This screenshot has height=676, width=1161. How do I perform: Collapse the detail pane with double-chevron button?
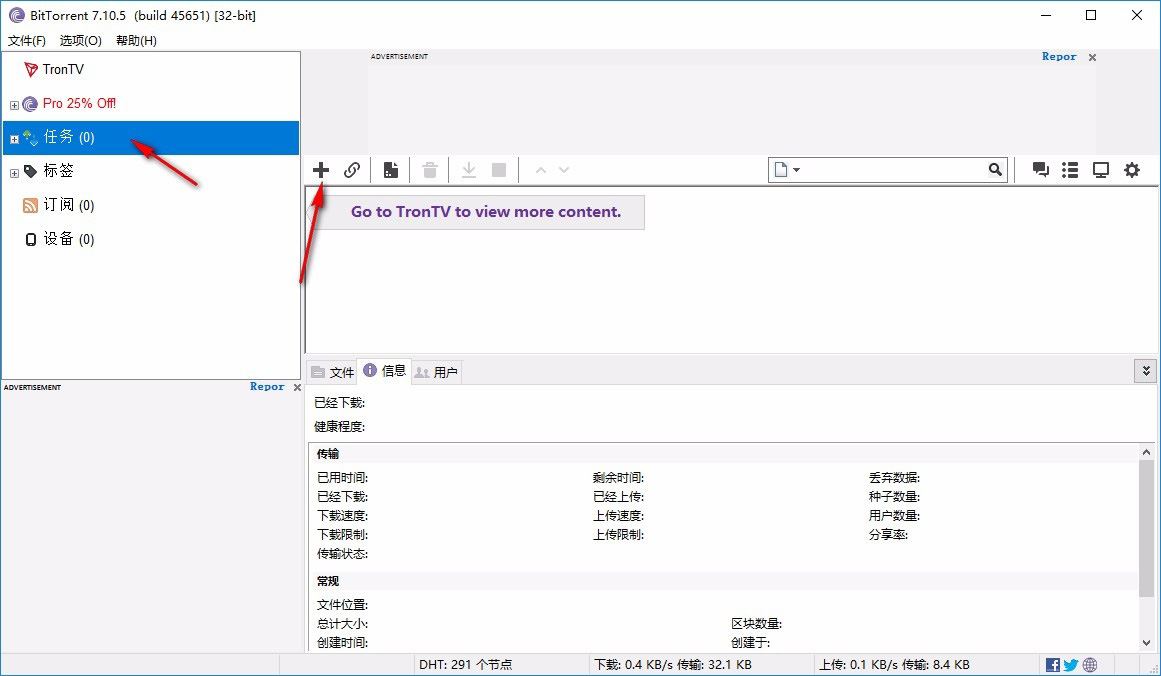tap(1145, 371)
